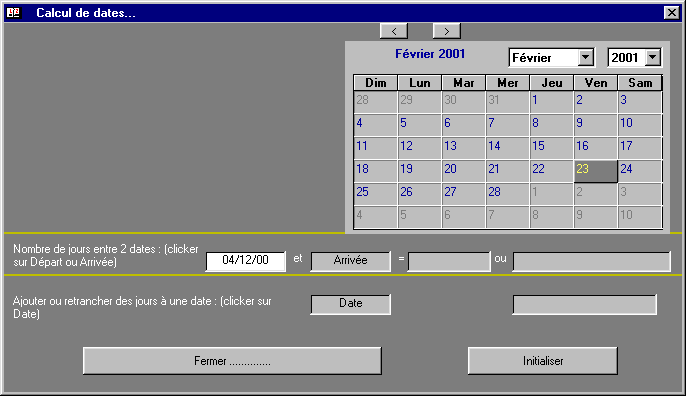Select February 4 in the Dim column
Screen dimensions: 686x396
(x=375, y=125)
